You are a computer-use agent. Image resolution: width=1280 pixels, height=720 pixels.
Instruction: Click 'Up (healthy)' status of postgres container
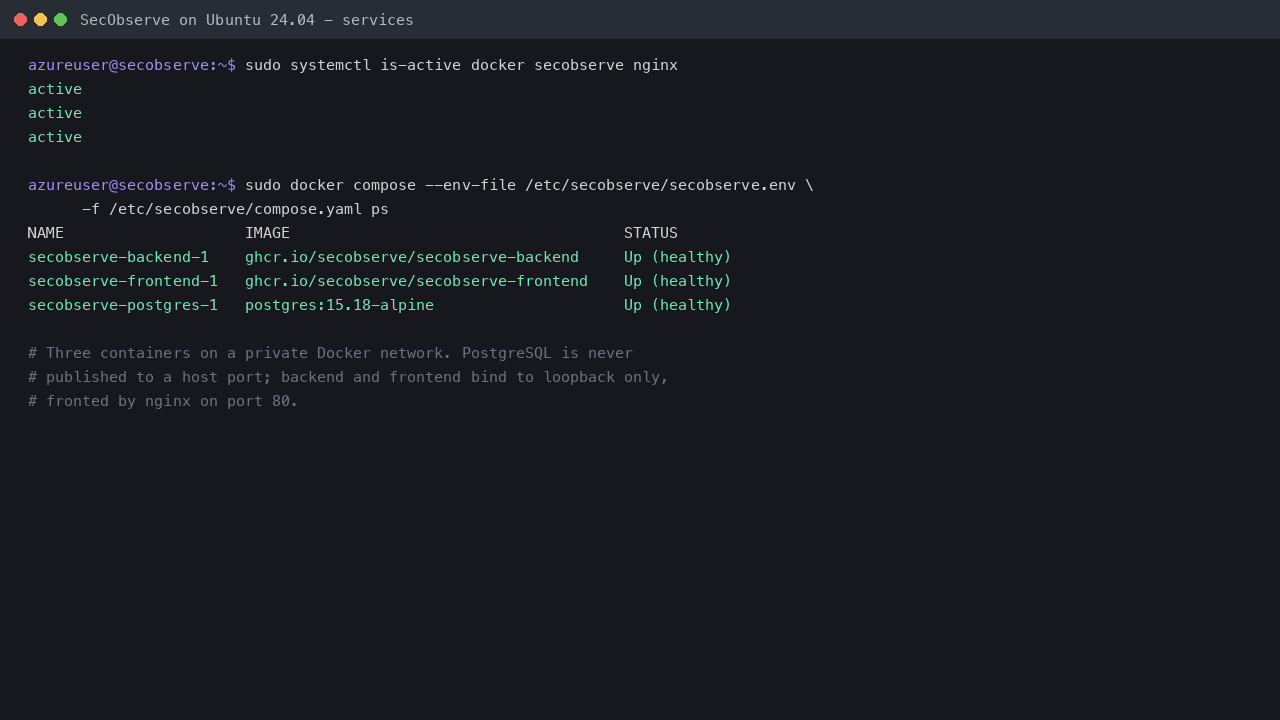[x=678, y=305]
